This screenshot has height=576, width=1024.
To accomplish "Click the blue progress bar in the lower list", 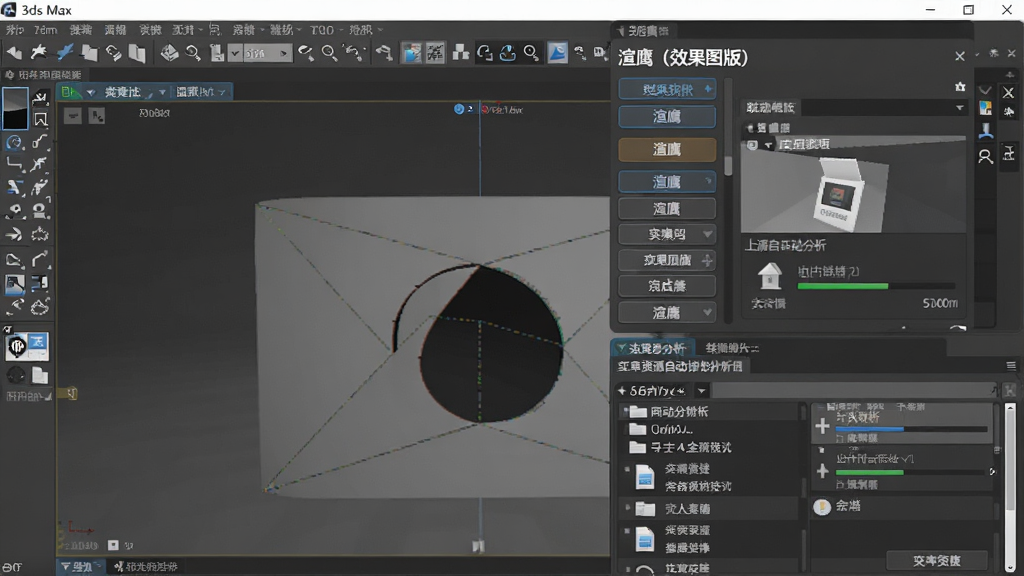I will (x=912, y=429).
